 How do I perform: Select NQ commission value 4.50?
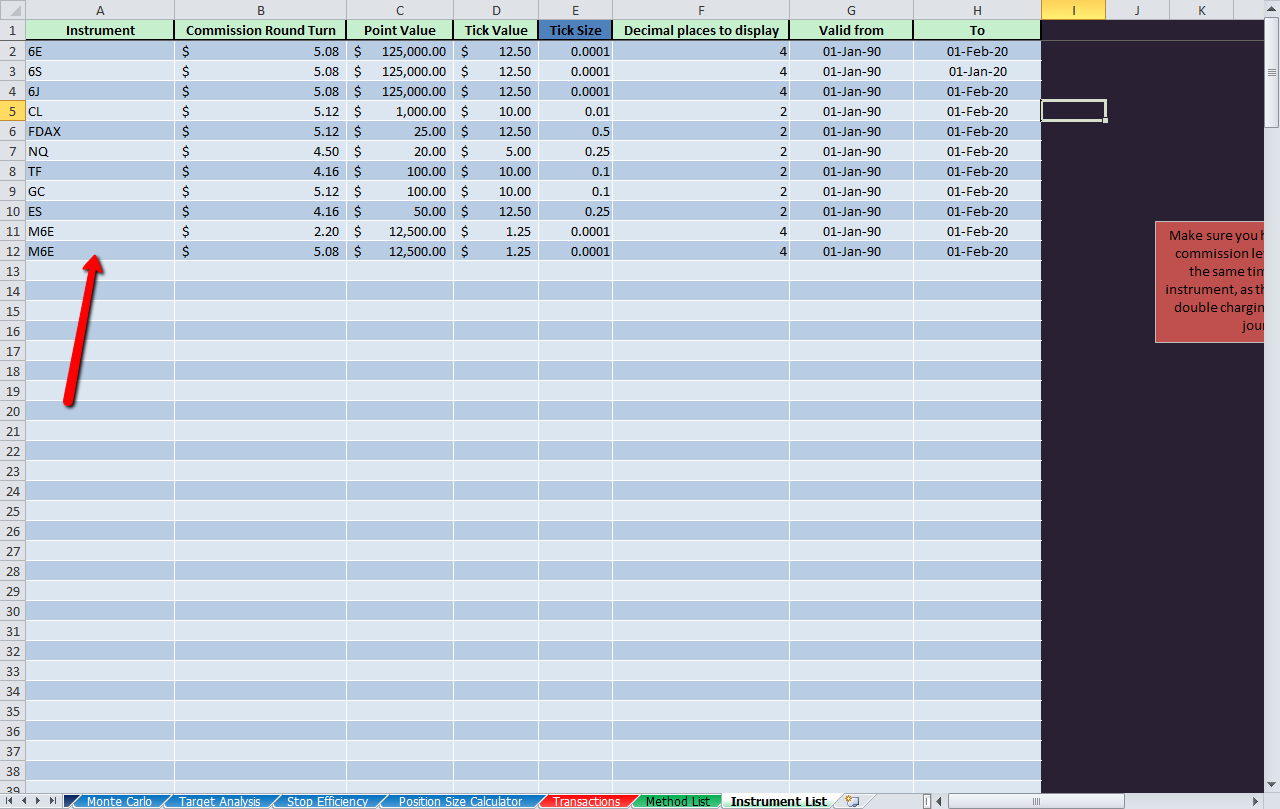click(x=260, y=151)
